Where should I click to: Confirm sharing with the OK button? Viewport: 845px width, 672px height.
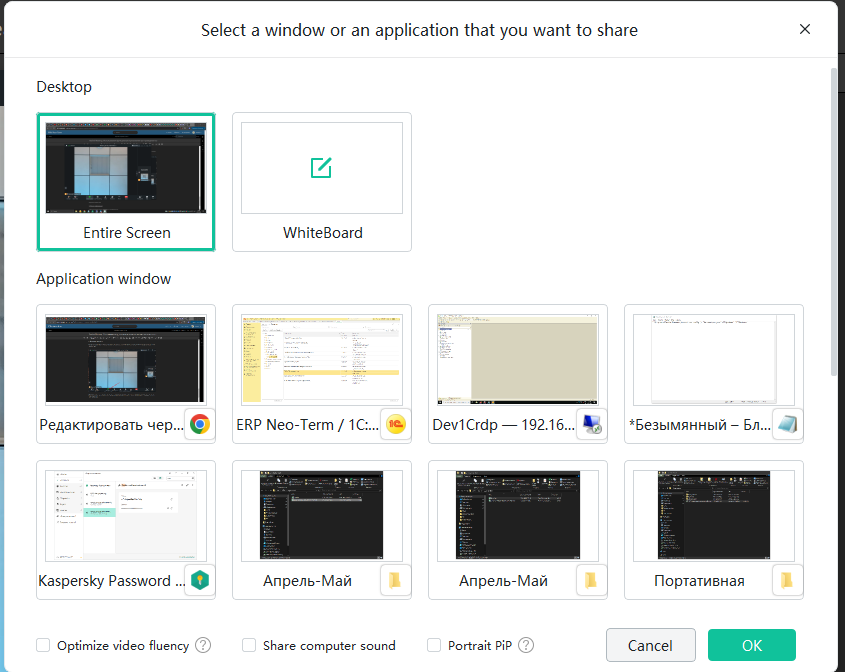[752, 645]
